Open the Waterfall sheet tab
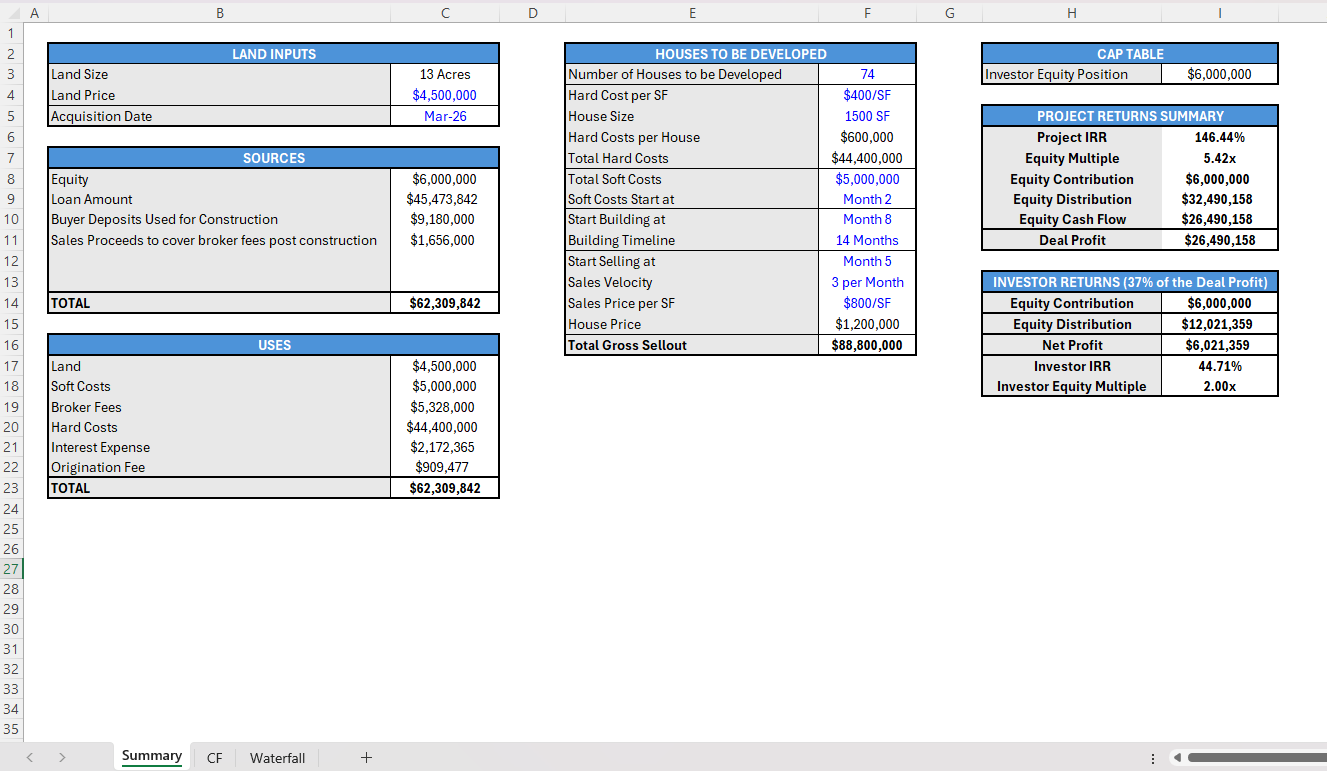1327x771 pixels. 277,758
